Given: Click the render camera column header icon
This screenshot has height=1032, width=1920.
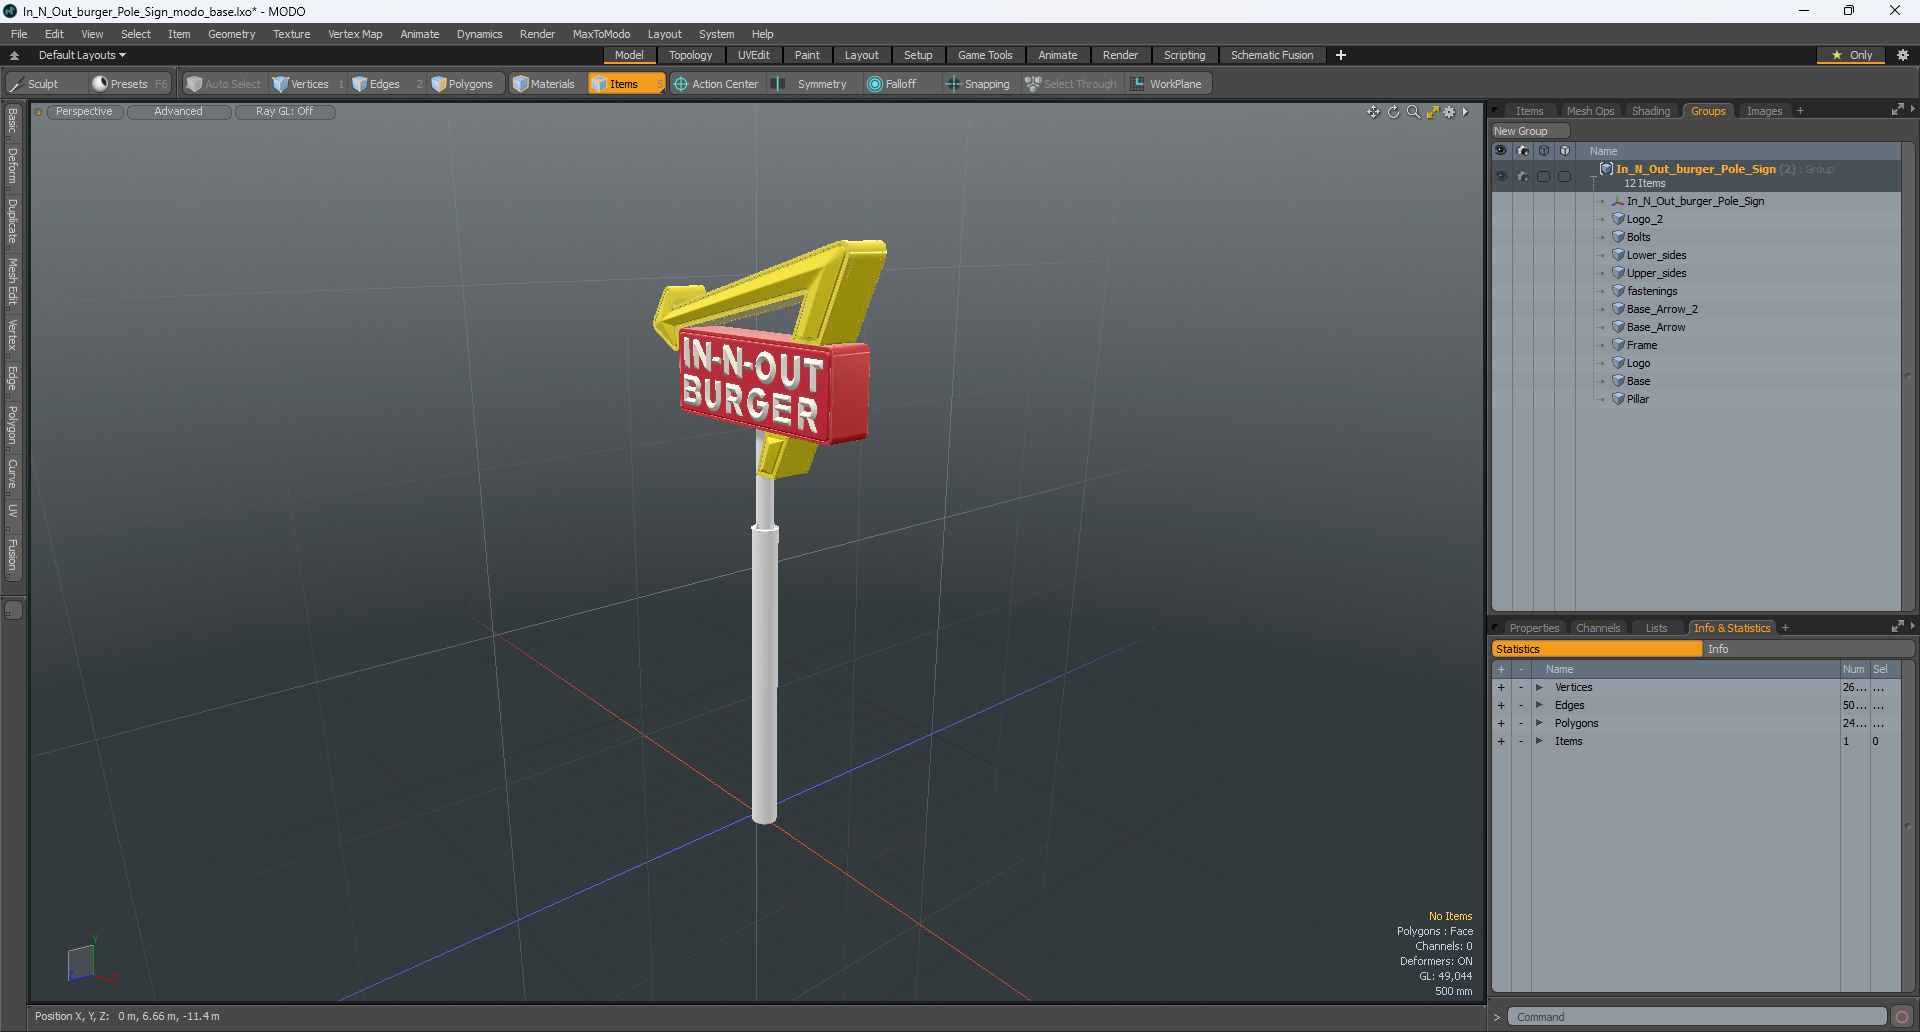Looking at the screenshot, I should click(1523, 151).
